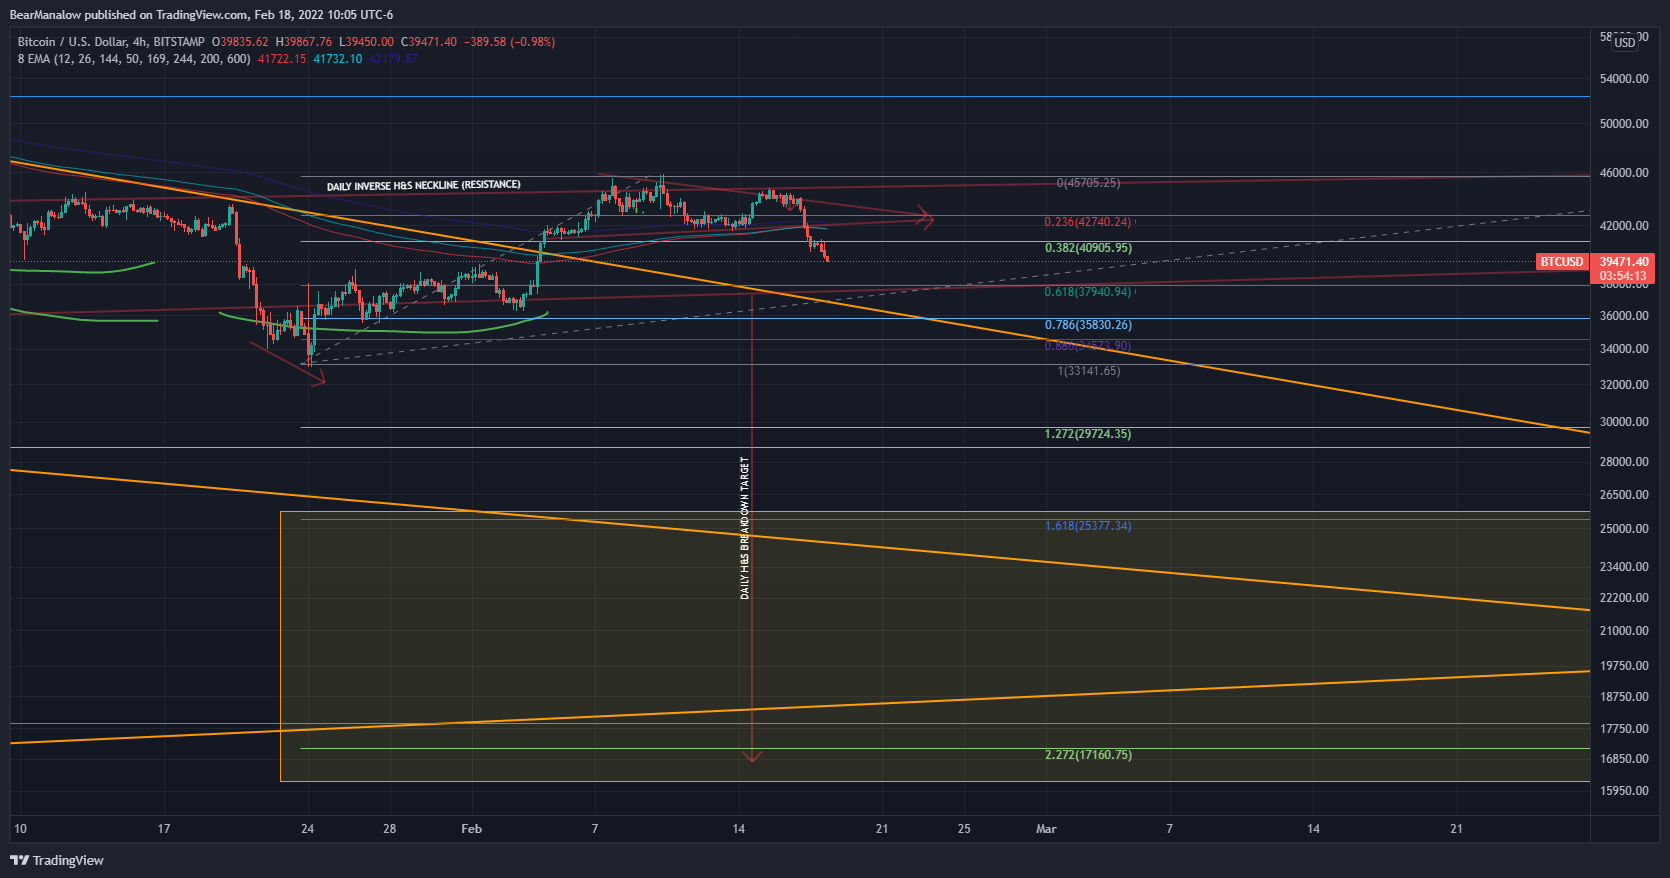This screenshot has width=1670, height=878.
Task: Select the DAILY H&S BREAKDOWN TARGET vertical label
Action: point(744,528)
